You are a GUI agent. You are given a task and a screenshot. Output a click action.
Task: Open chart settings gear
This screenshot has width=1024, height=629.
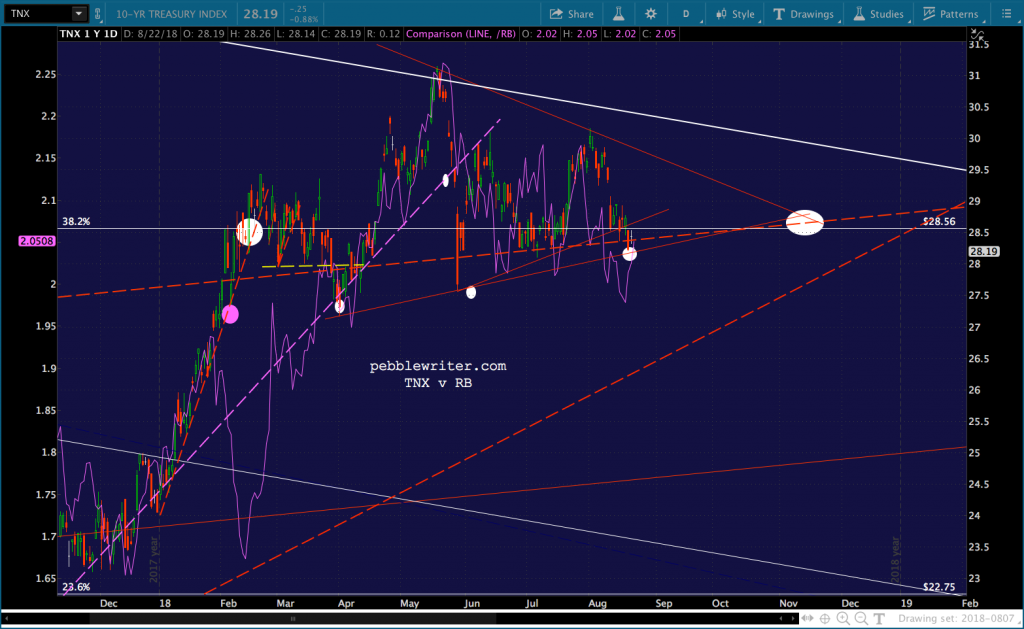(x=650, y=14)
